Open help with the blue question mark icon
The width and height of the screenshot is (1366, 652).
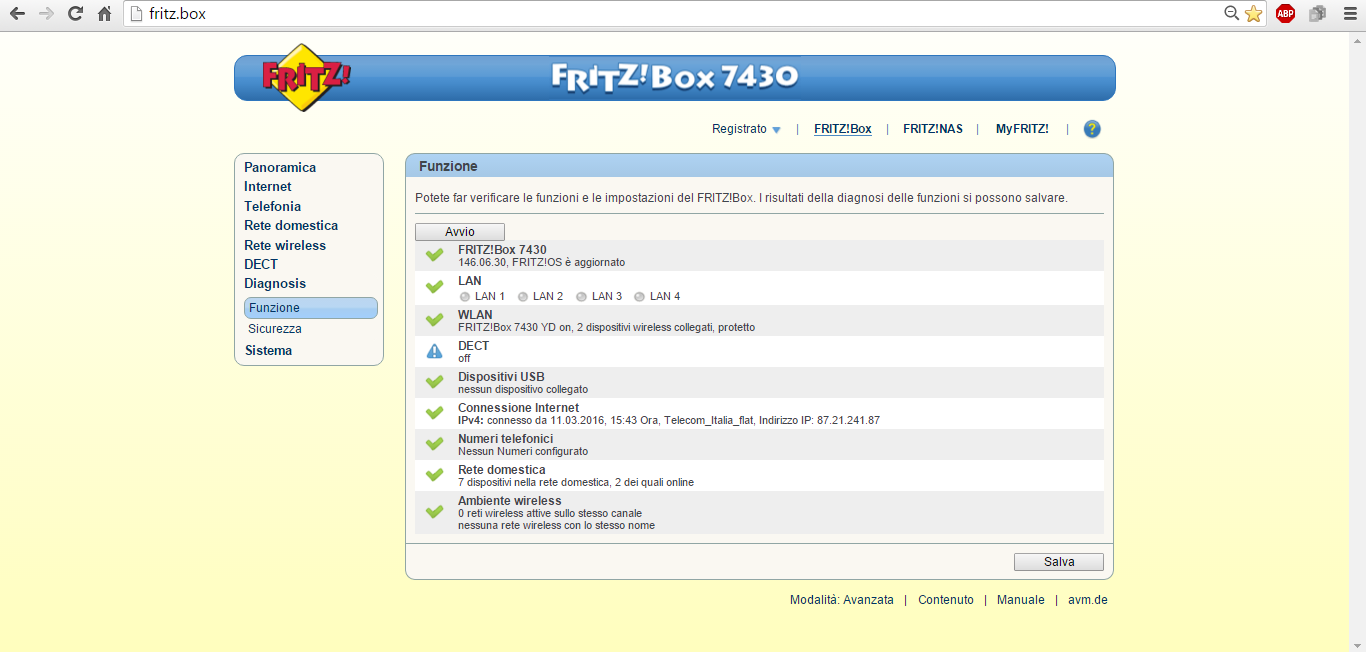click(1092, 129)
